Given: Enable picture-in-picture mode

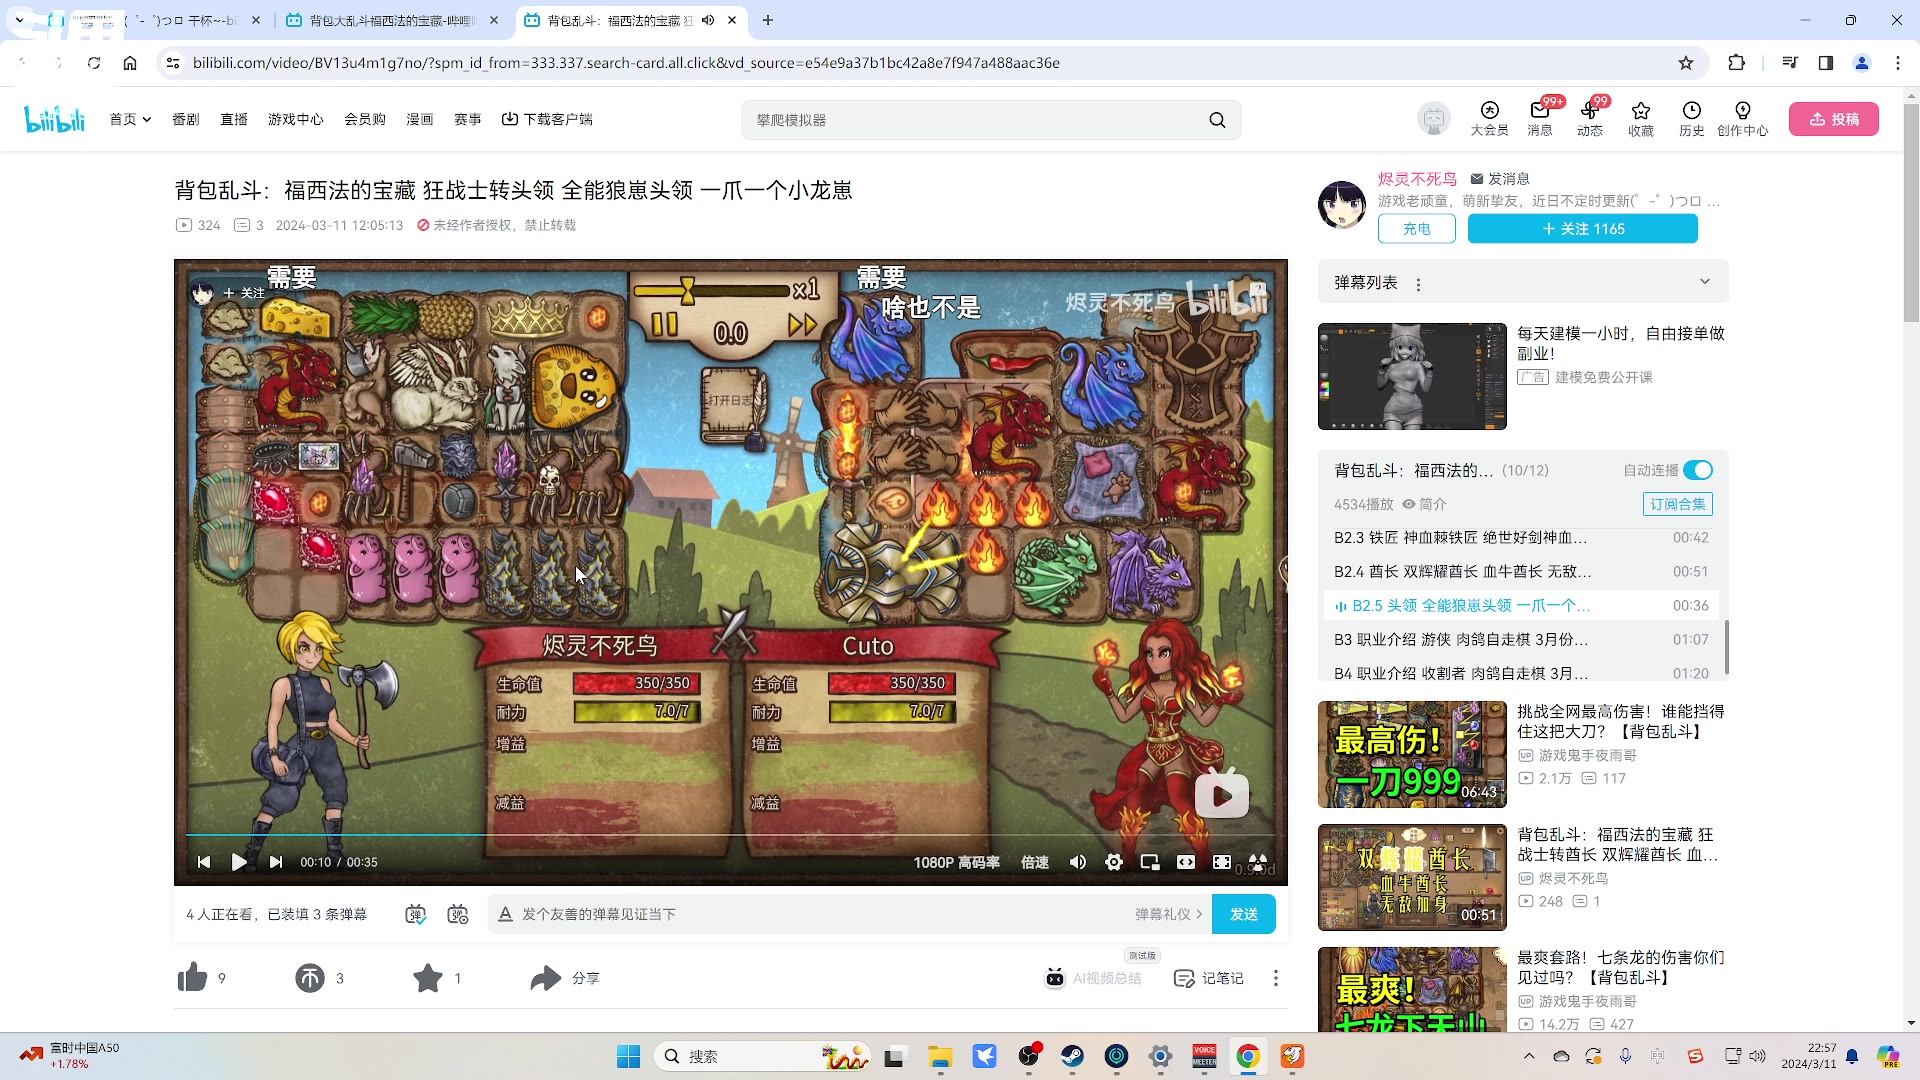Looking at the screenshot, I should click(1150, 862).
